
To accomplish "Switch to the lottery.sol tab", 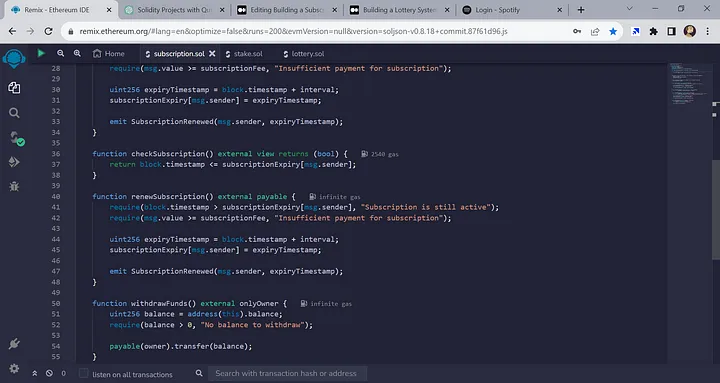I will (304, 54).
